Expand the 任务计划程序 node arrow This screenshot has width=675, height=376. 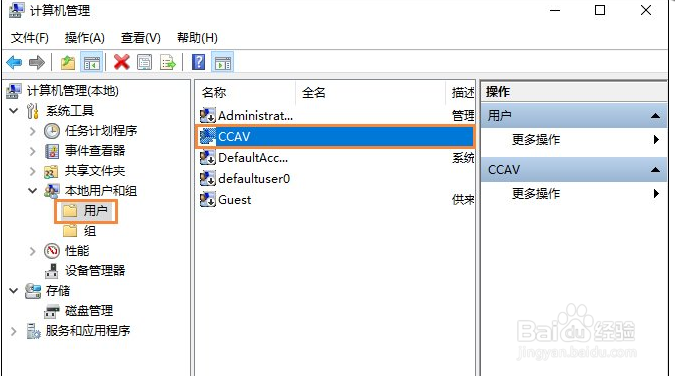click(33, 131)
